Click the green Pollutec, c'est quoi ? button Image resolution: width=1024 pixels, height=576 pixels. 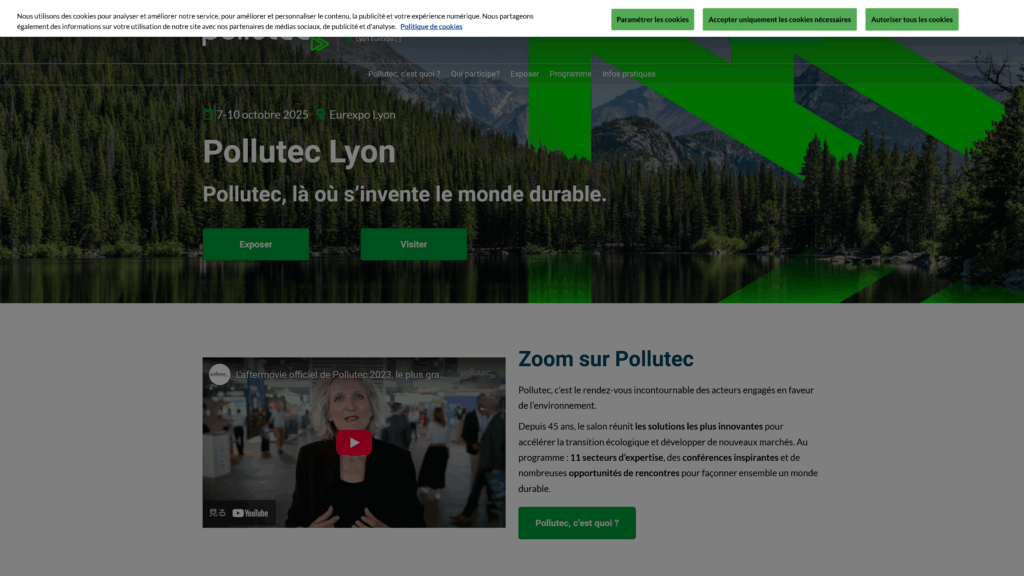click(x=577, y=523)
